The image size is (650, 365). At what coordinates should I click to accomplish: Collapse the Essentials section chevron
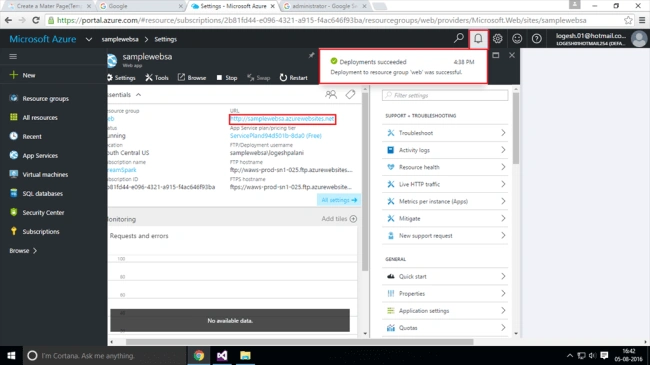[x=138, y=95]
